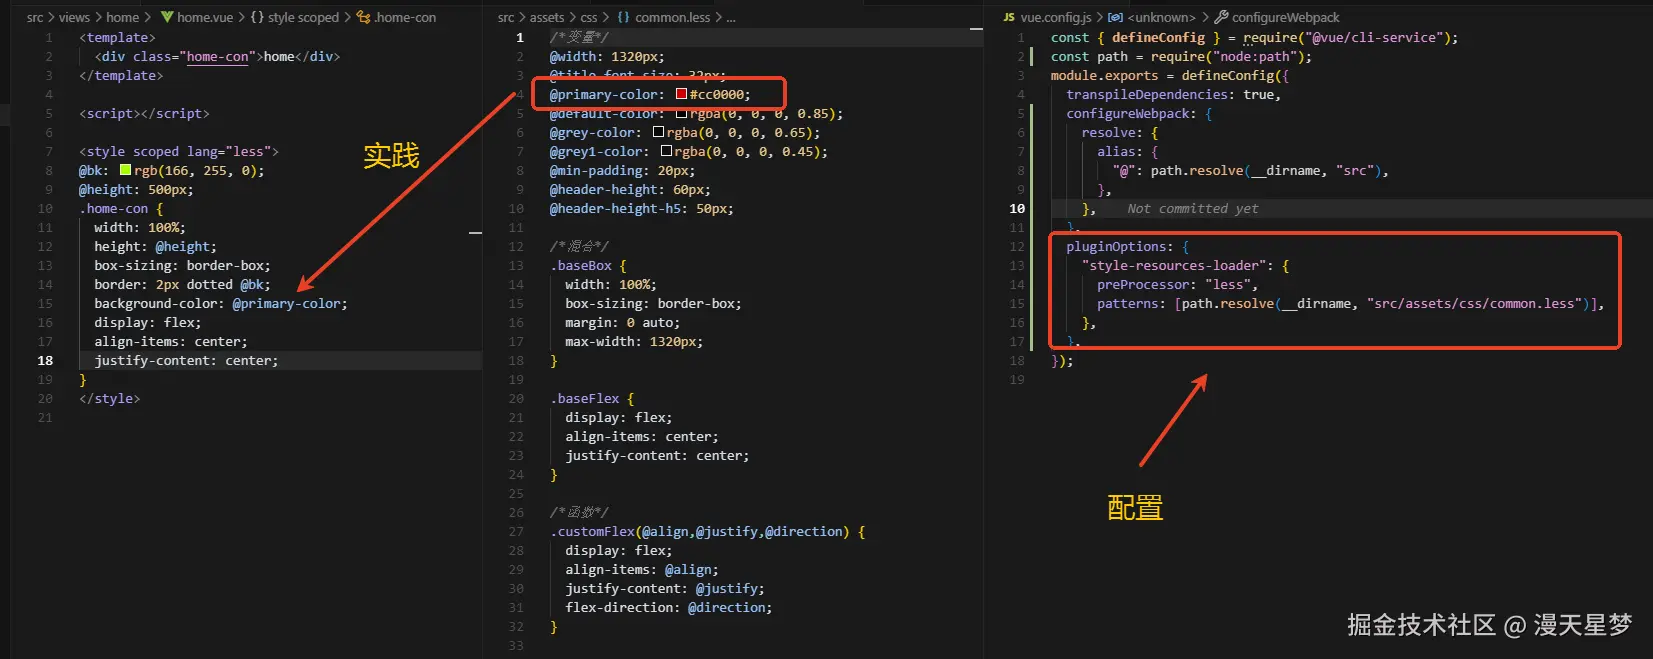
Task: Open the rgba(0, 0, 0, 0.65) color swatch
Action: [x=658, y=132]
